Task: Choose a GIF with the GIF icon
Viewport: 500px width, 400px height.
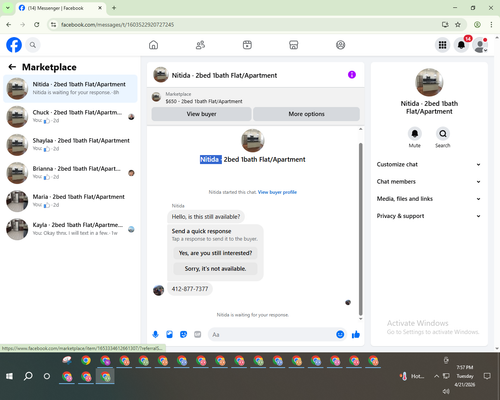Action: click(198, 334)
